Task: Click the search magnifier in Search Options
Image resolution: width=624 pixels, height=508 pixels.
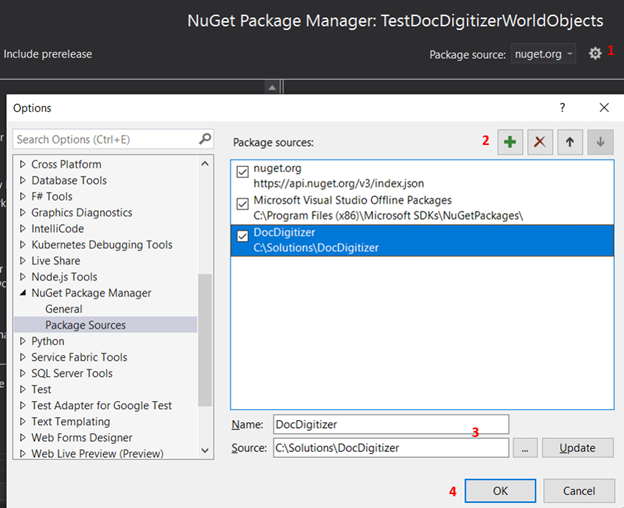Action: point(204,139)
